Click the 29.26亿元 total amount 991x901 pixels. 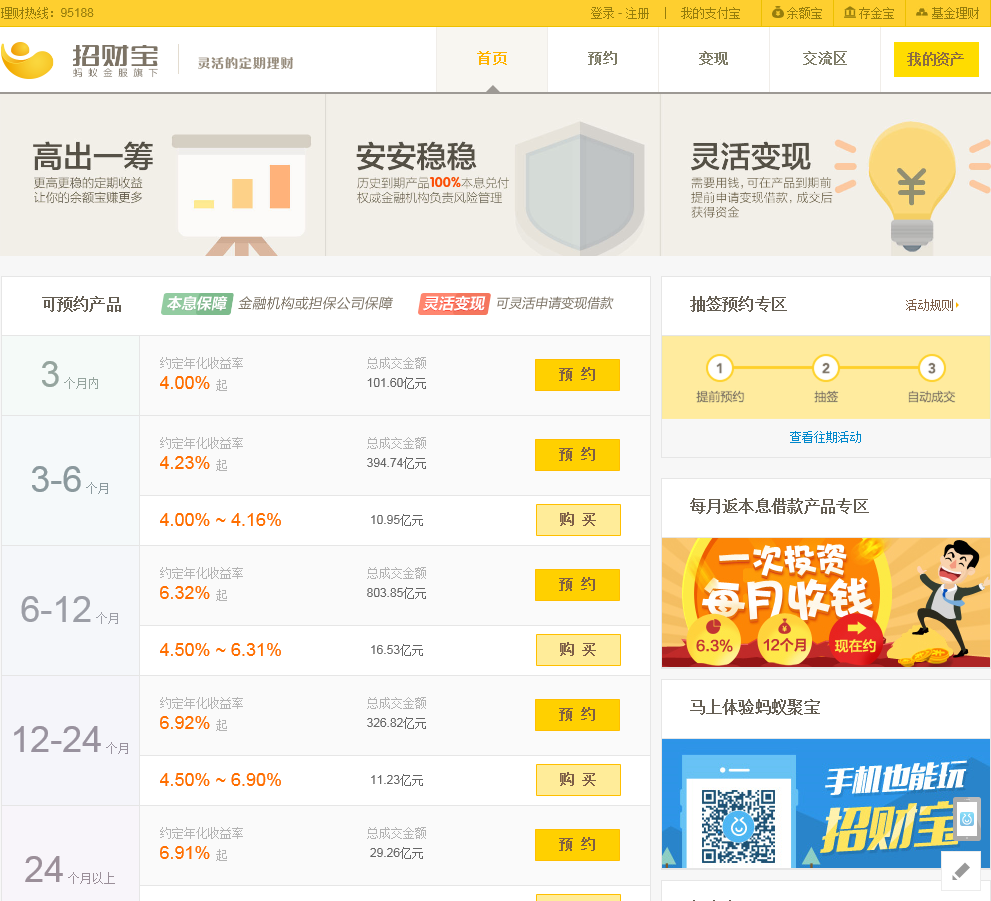click(396, 853)
